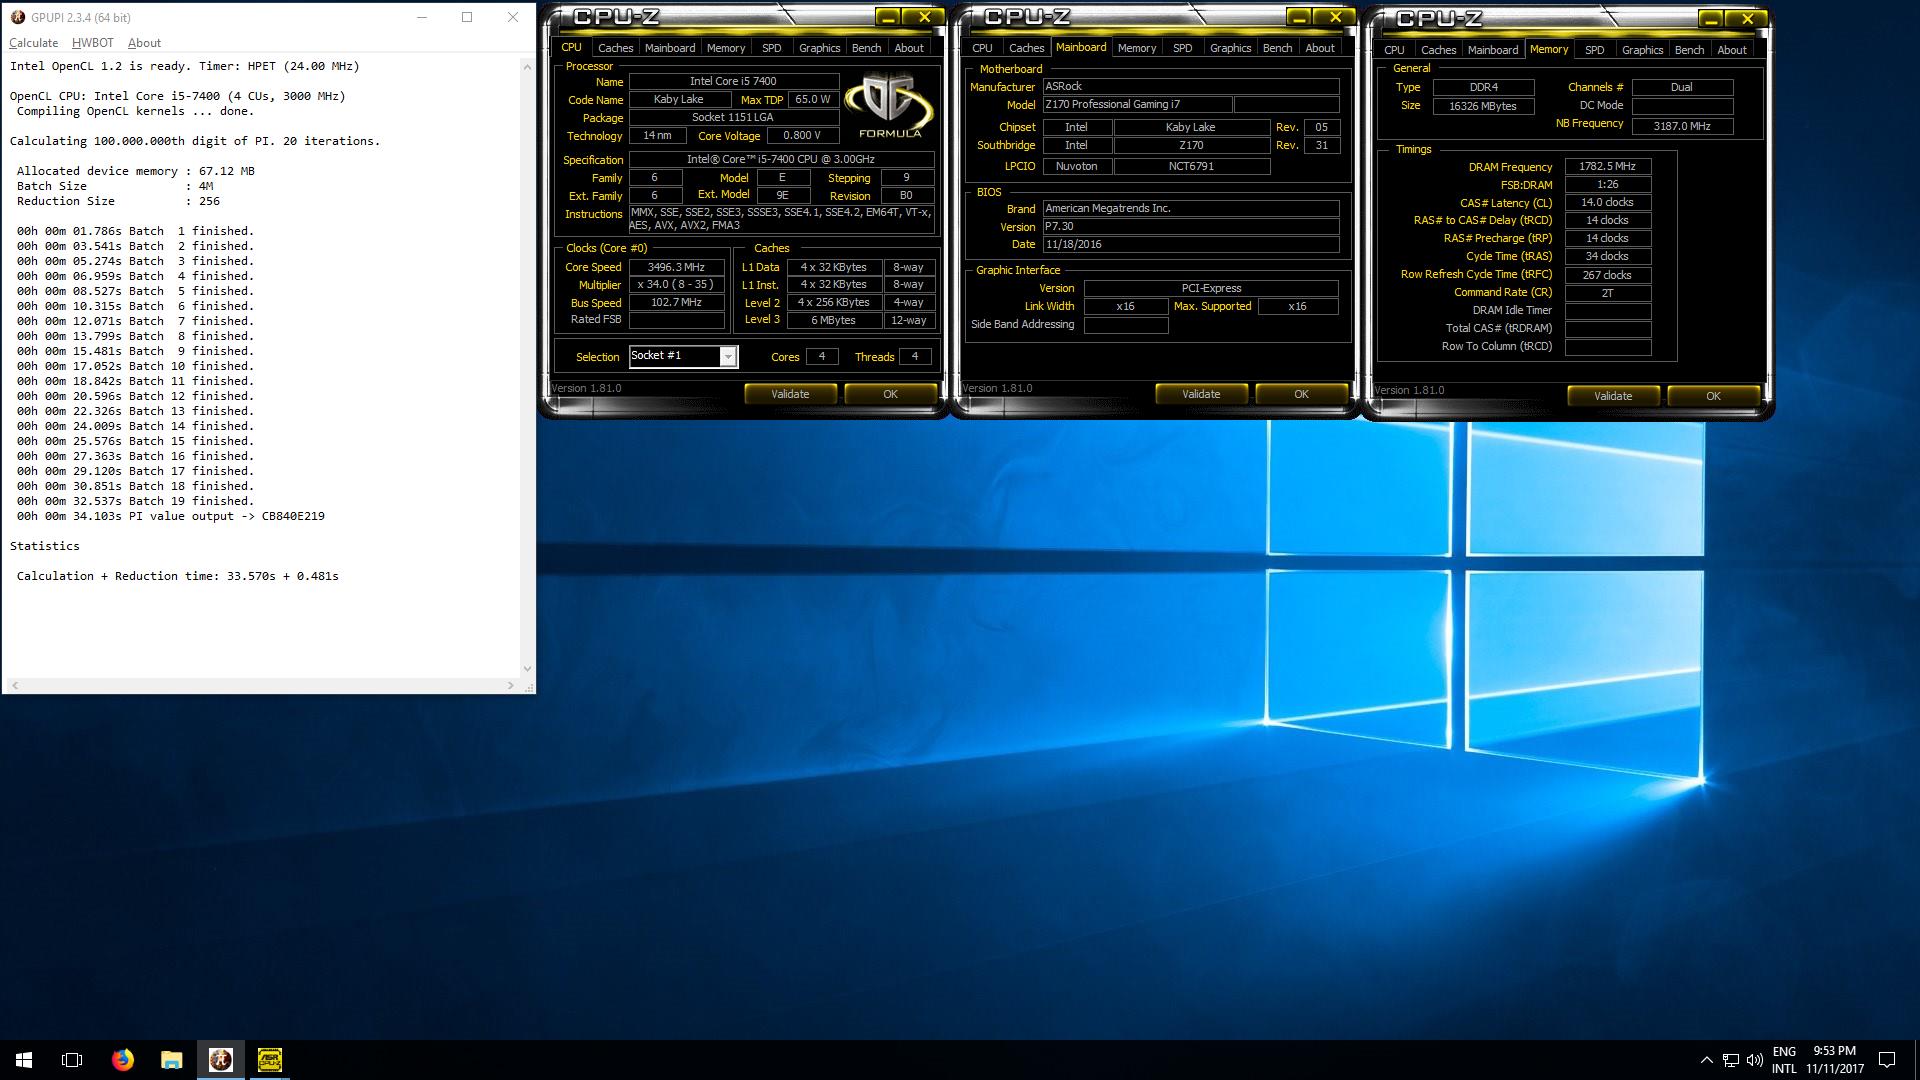Open the Calculate menu in GPUPI
Image resolution: width=1920 pixels, height=1080 pixels.
point(33,43)
